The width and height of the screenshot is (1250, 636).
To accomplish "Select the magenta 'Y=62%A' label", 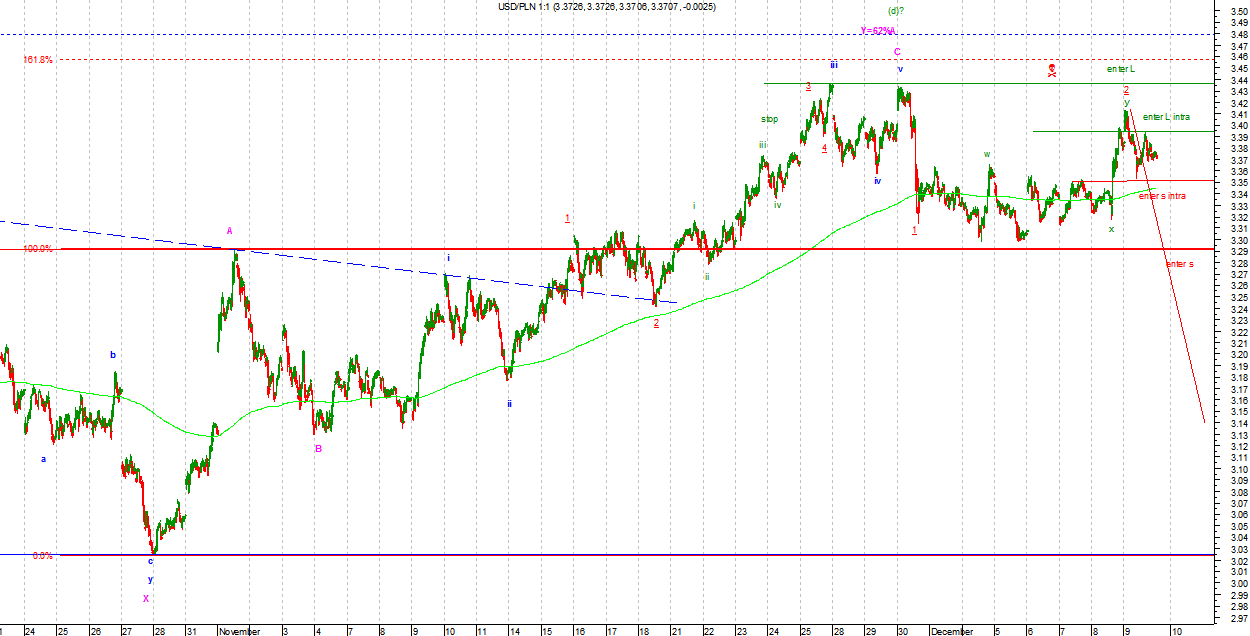I will coord(878,30).
